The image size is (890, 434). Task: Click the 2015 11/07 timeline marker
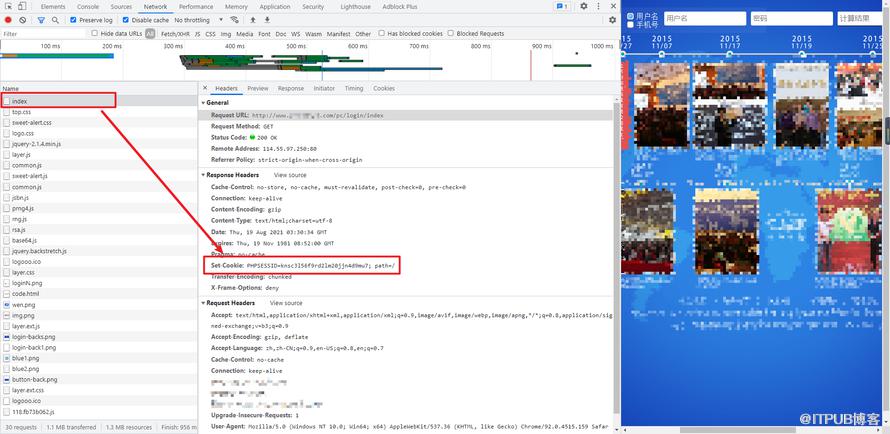[662, 54]
